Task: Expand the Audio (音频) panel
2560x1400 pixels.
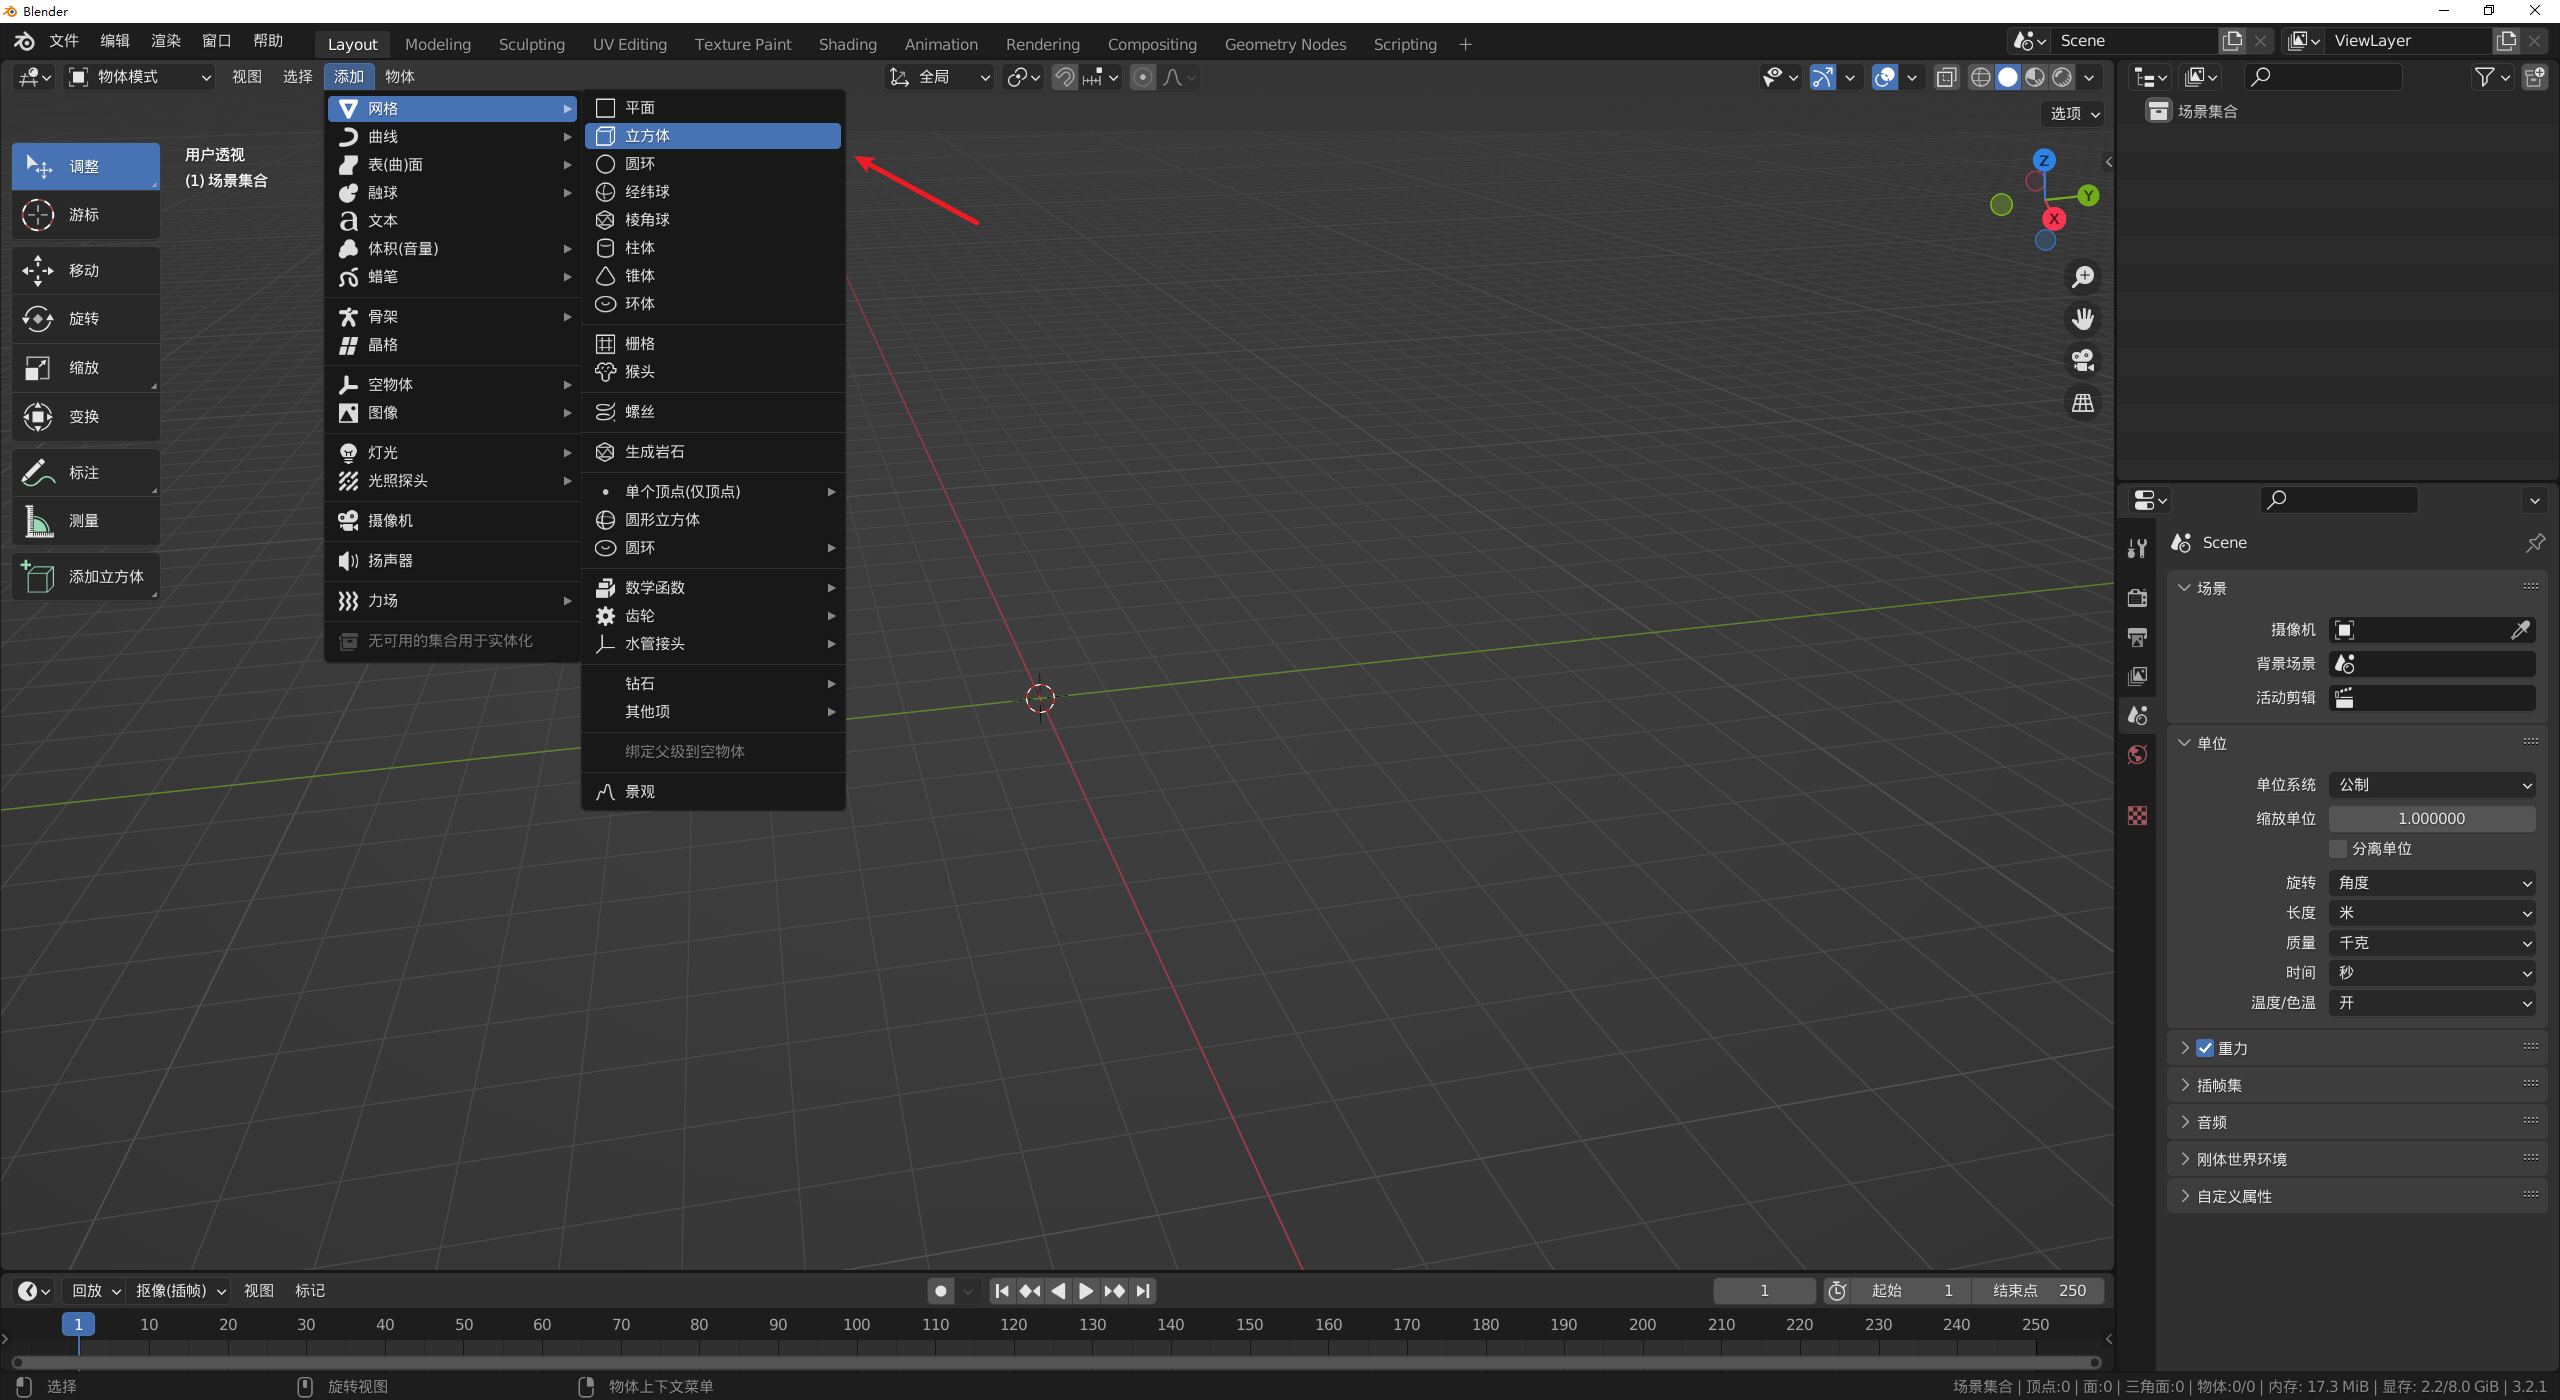Action: coord(2211,1122)
